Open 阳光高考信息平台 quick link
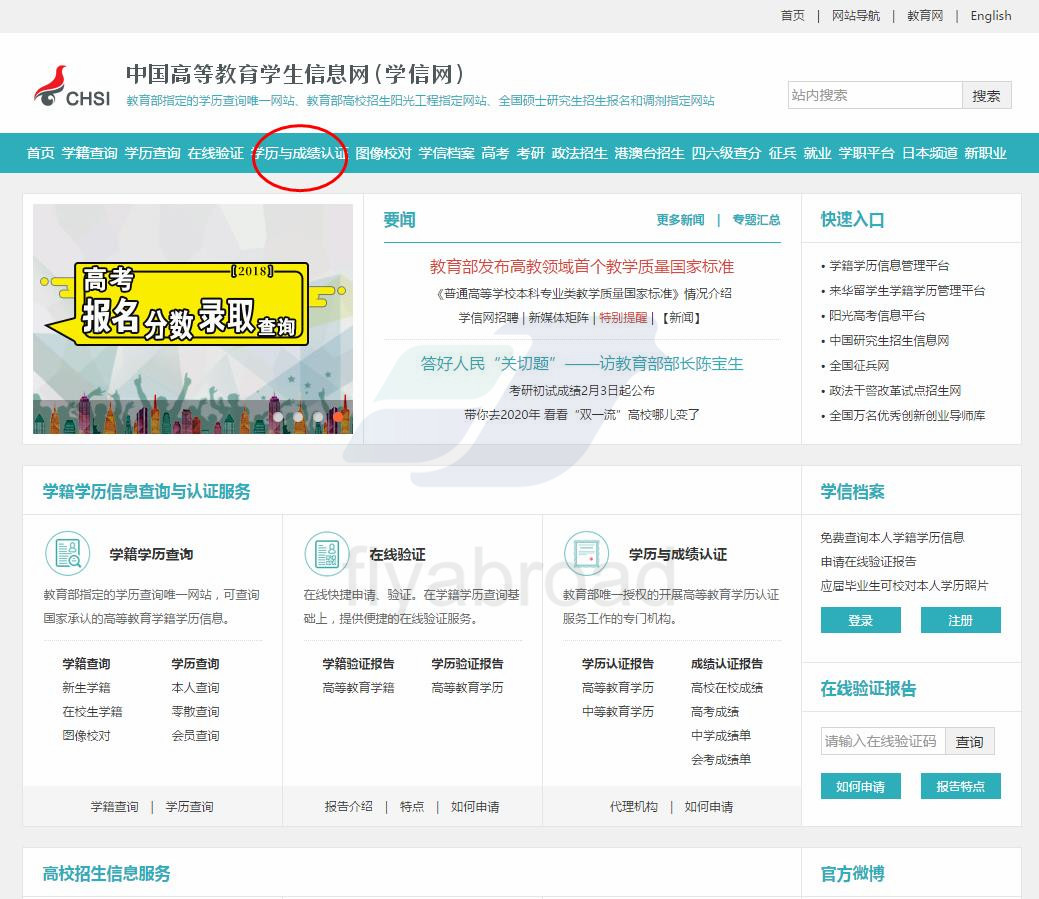 [877, 315]
